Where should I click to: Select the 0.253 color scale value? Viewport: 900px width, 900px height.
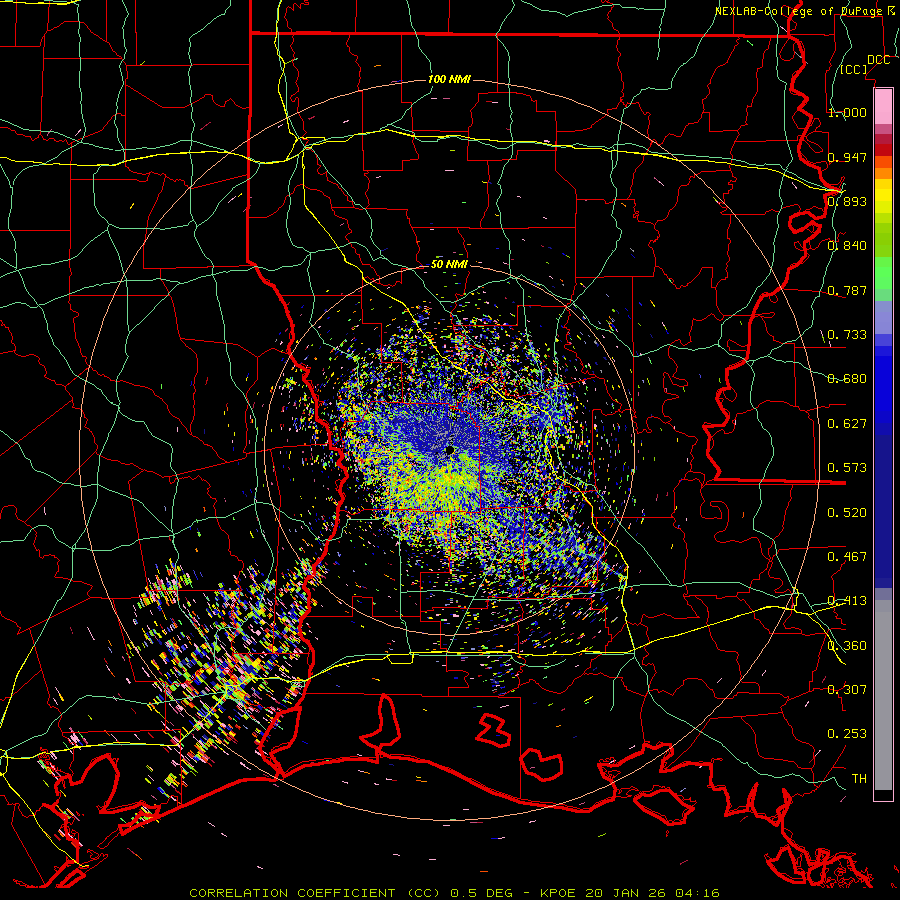point(847,734)
